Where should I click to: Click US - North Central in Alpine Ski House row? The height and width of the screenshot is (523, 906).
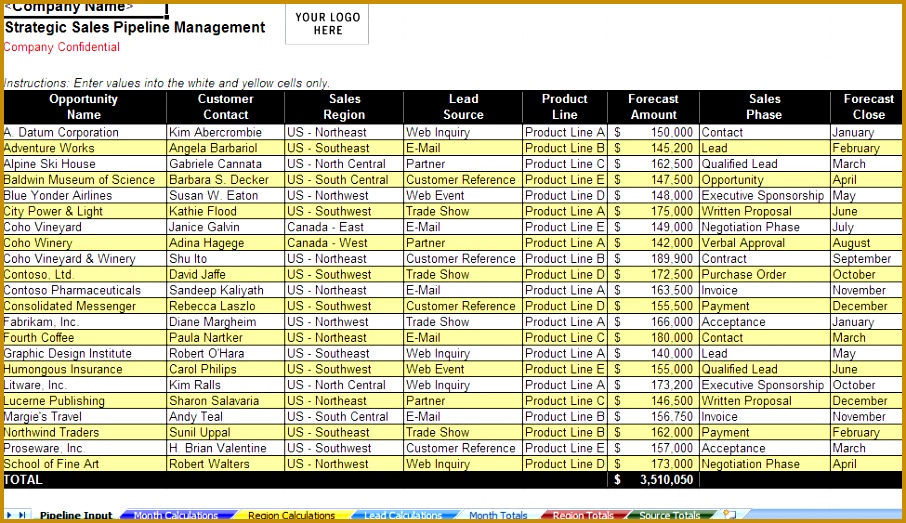click(x=344, y=164)
